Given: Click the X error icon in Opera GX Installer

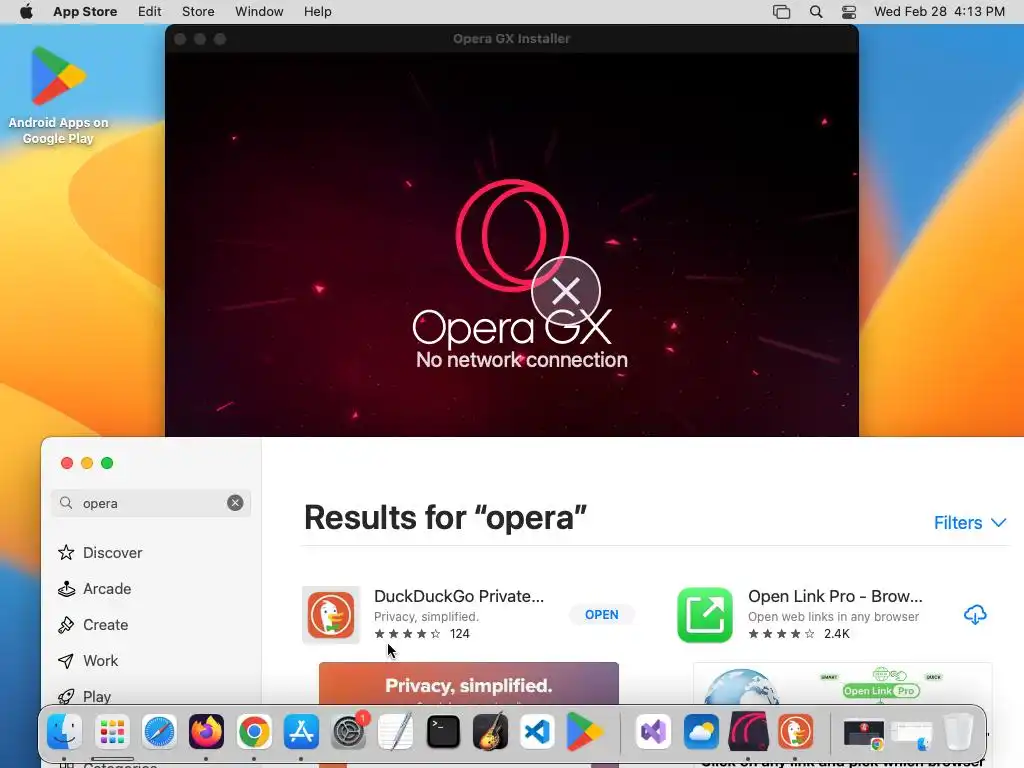Looking at the screenshot, I should coord(566,291).
